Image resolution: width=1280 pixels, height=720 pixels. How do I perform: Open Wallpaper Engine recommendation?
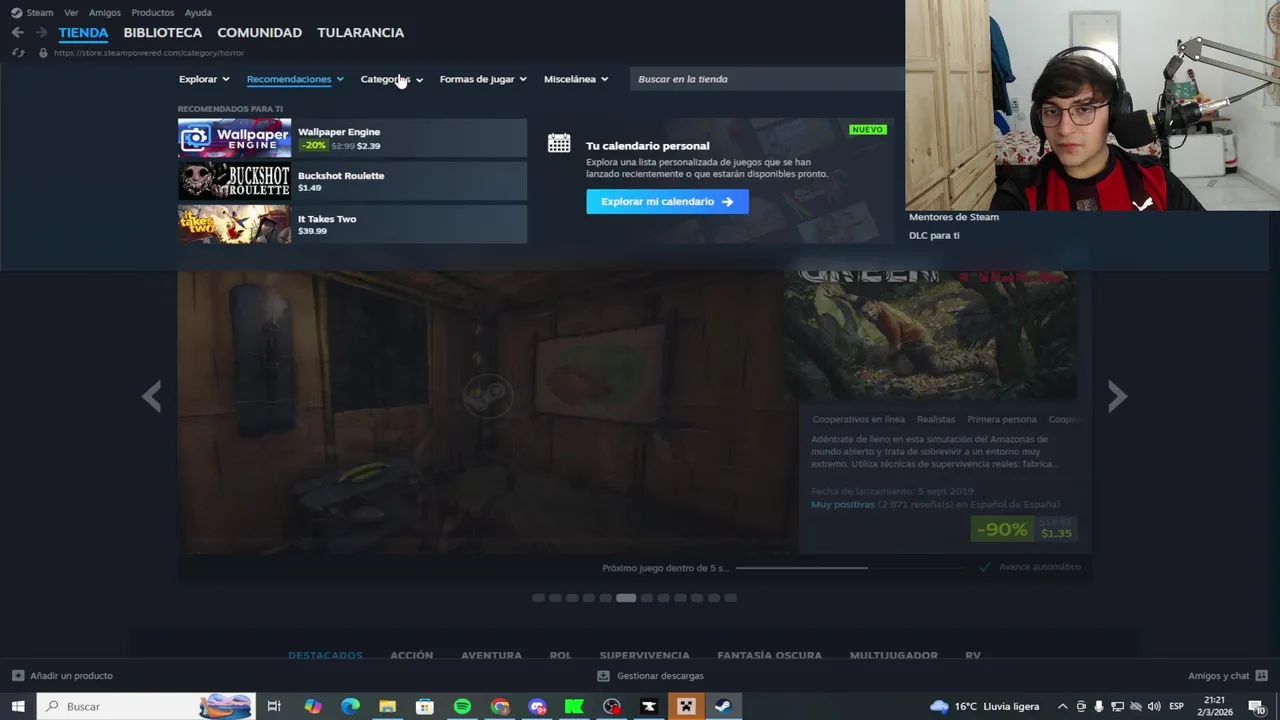[x=352, y=138]
